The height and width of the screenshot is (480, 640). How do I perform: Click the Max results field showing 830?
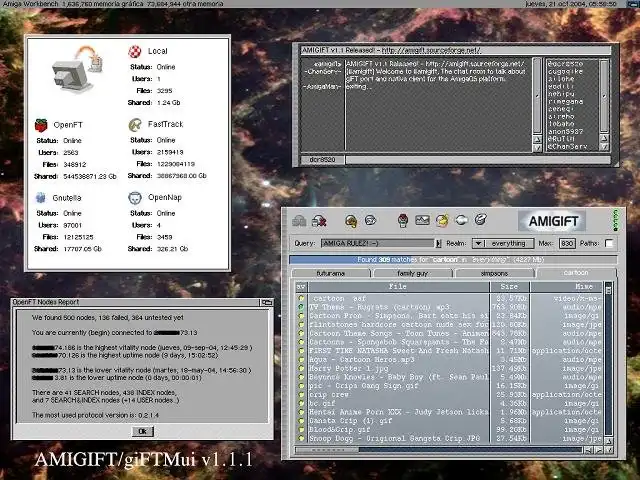click(x=567, y=244)
